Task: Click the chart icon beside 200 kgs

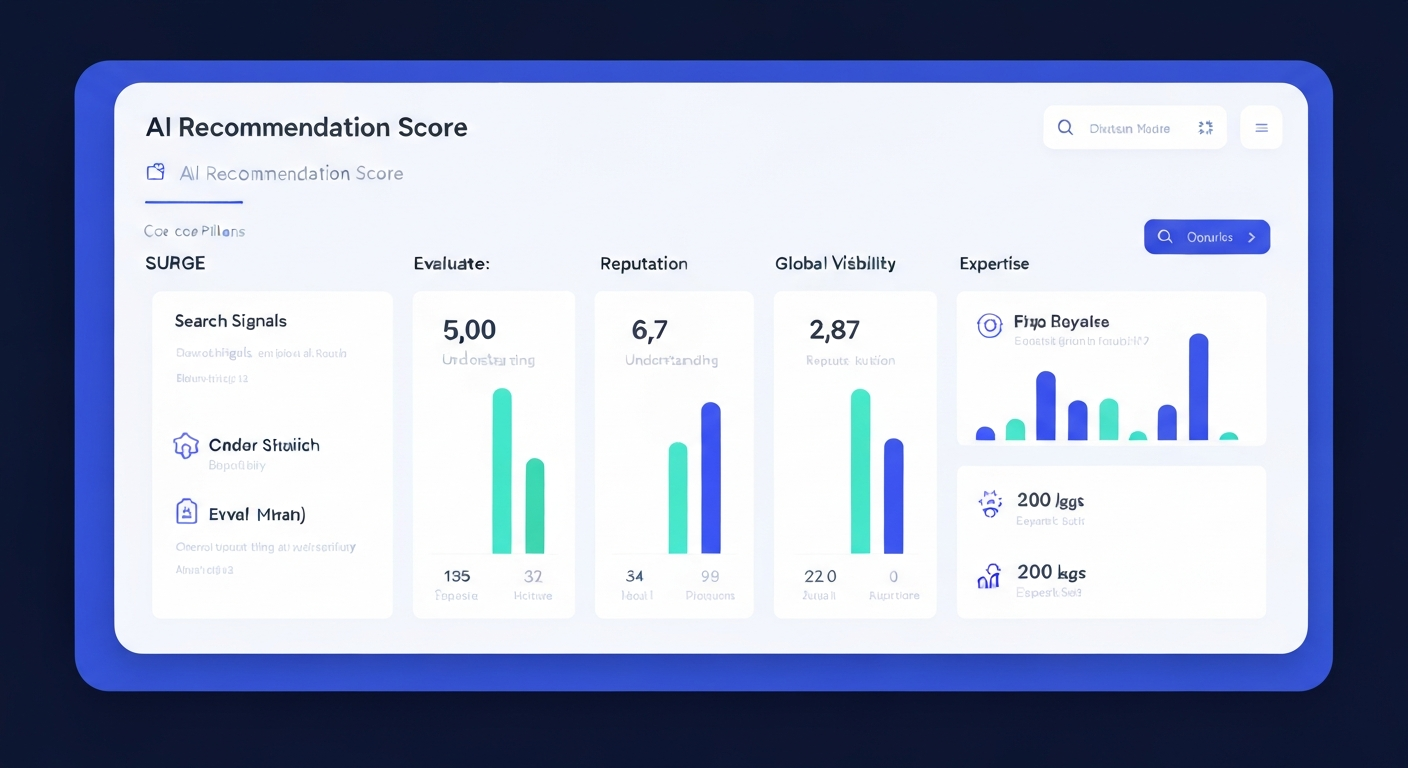Action: (x=989, y=575)
